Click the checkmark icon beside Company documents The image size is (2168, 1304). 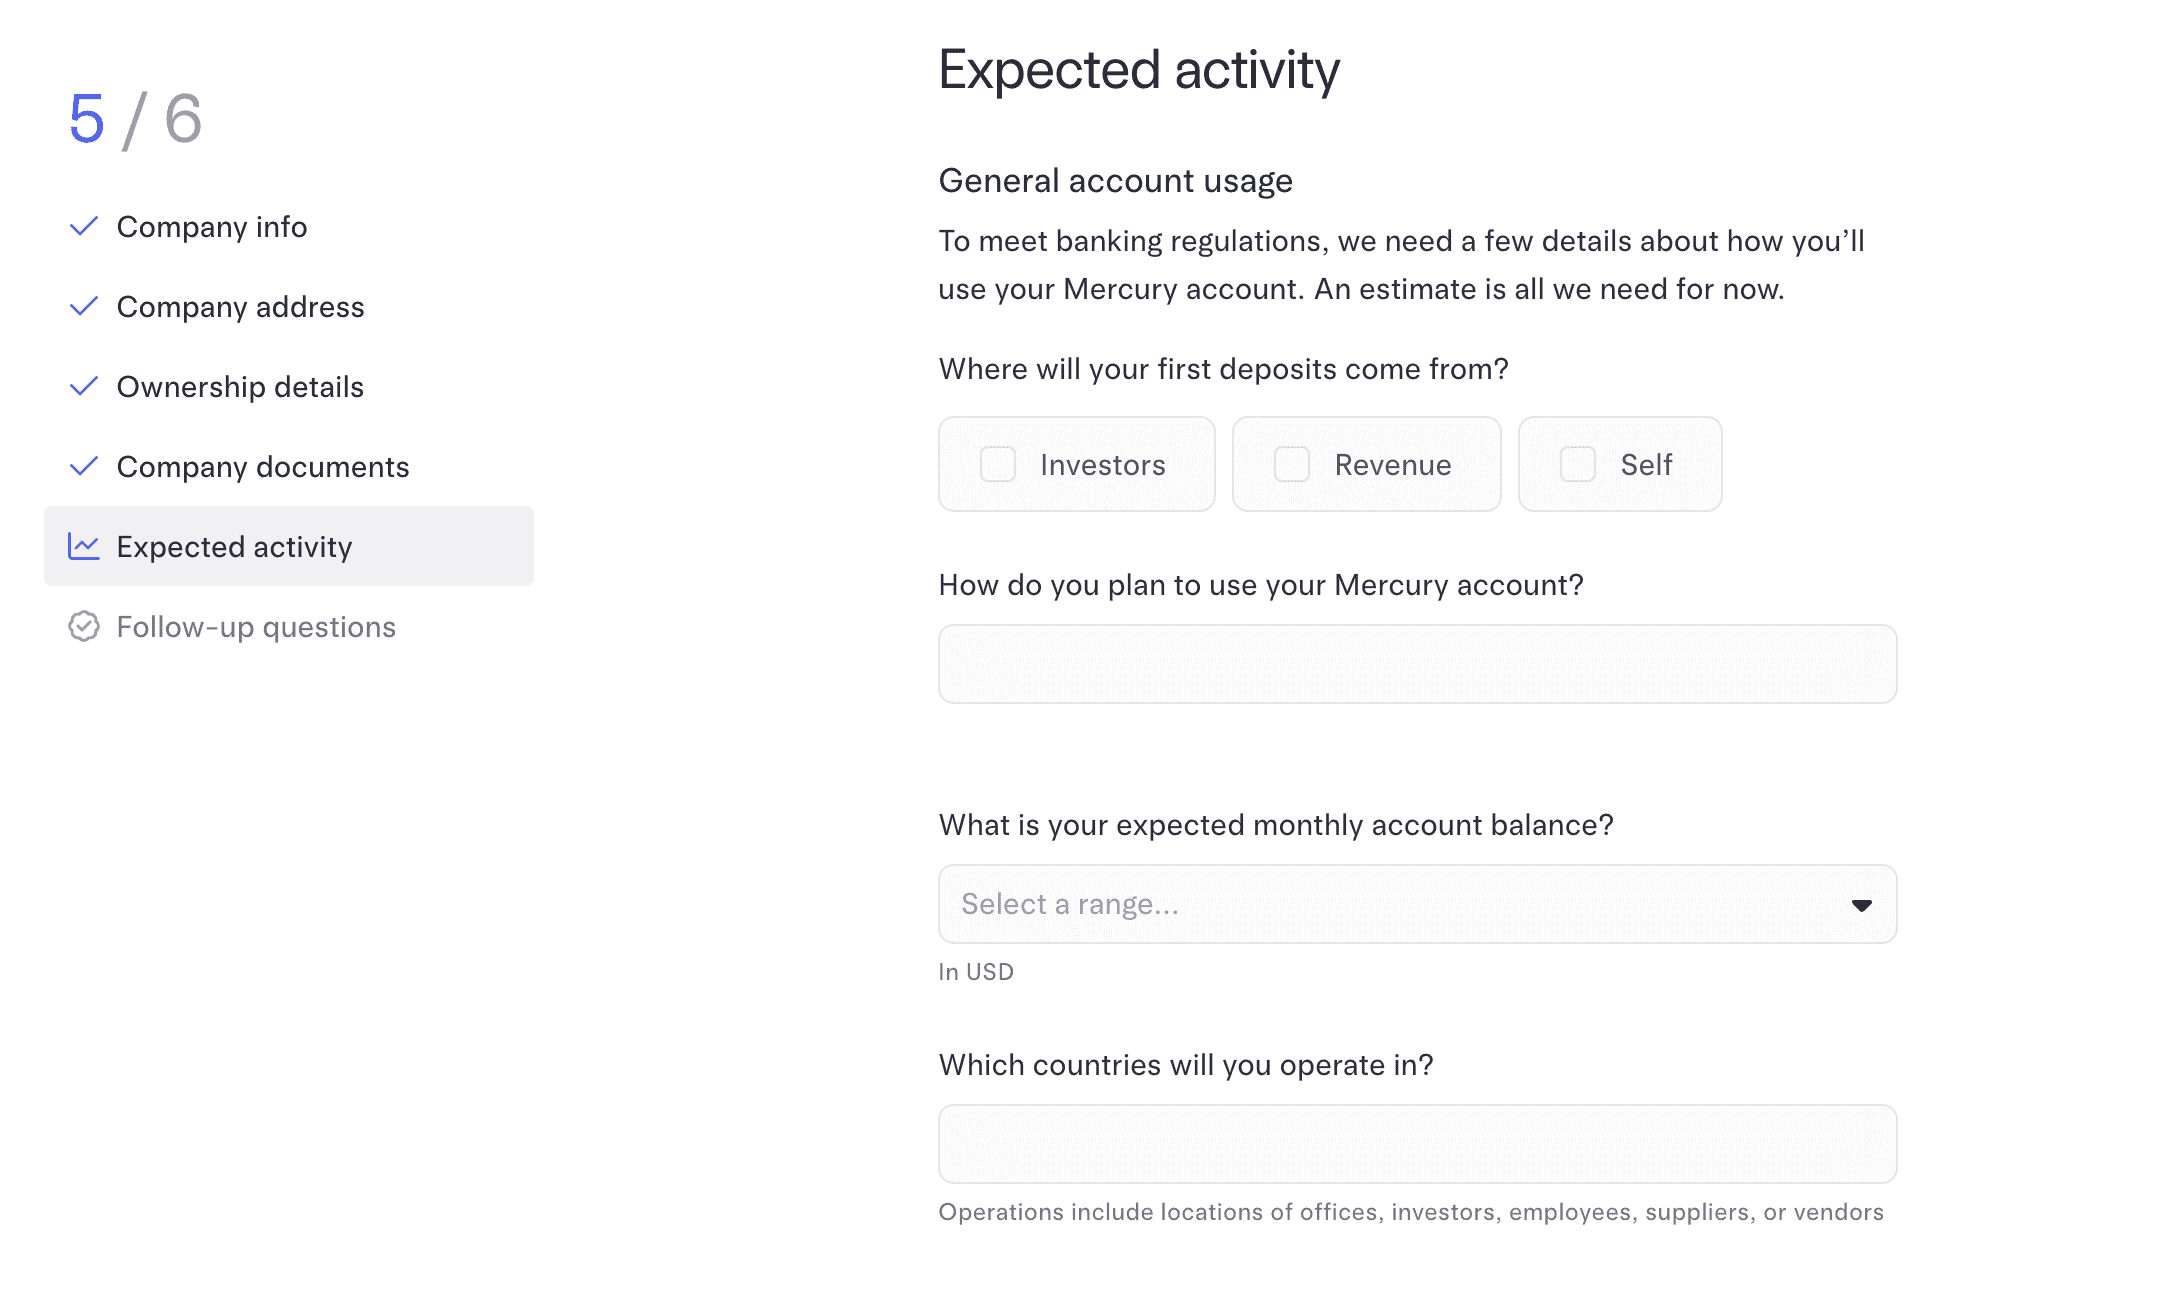pos(84,467)
